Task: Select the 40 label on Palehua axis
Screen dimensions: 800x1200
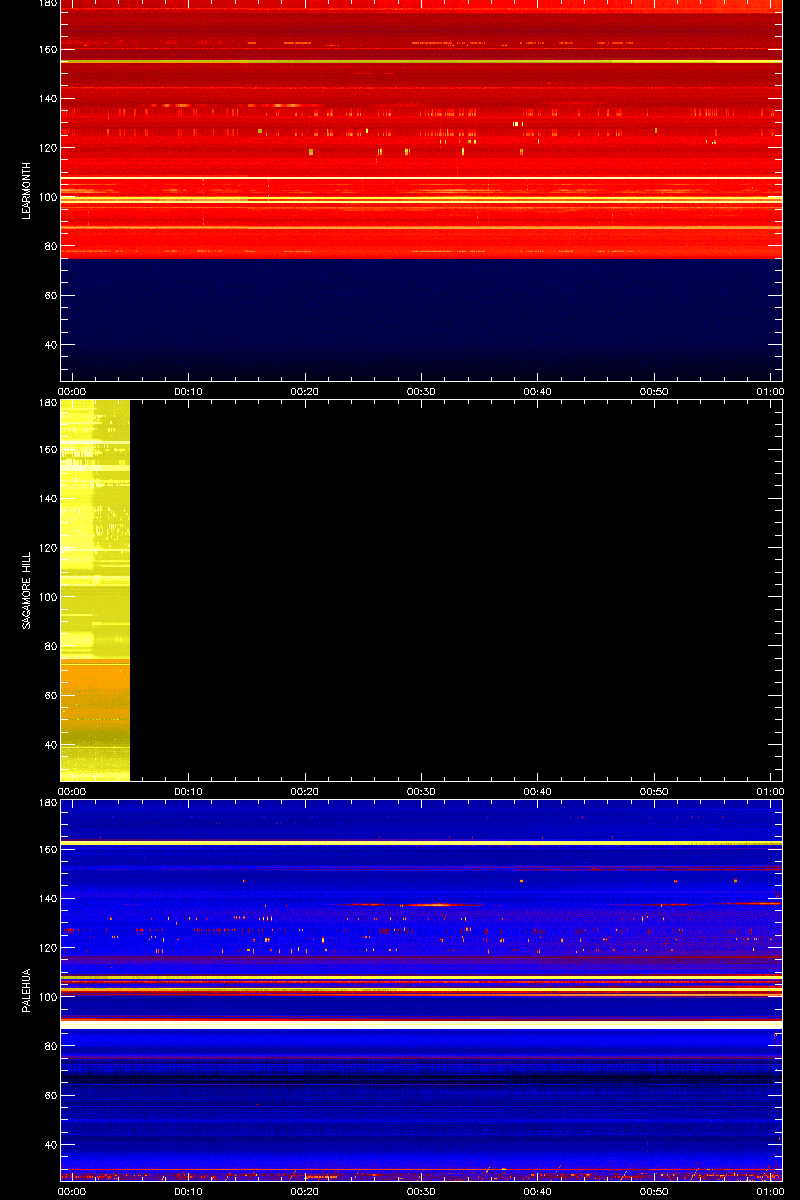Action: tap(50, 1145)
